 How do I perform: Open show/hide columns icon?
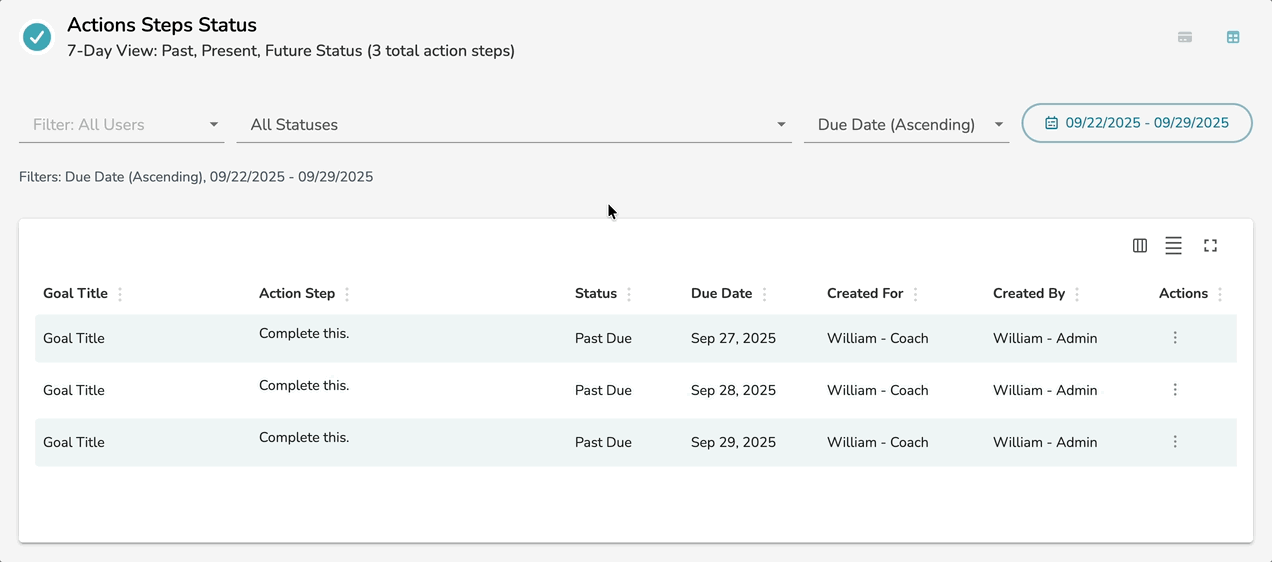coord(1139,246)
